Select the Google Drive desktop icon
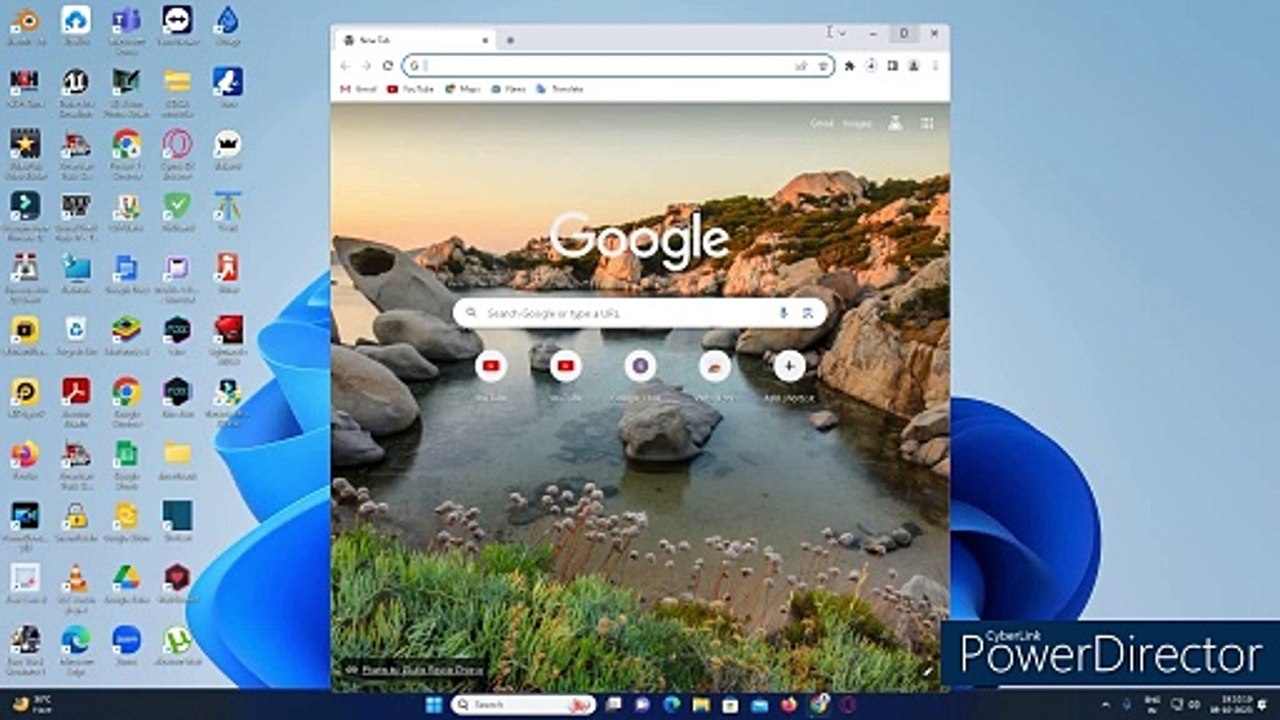Viewport: 1280px width, 720px height. [127, 584]
